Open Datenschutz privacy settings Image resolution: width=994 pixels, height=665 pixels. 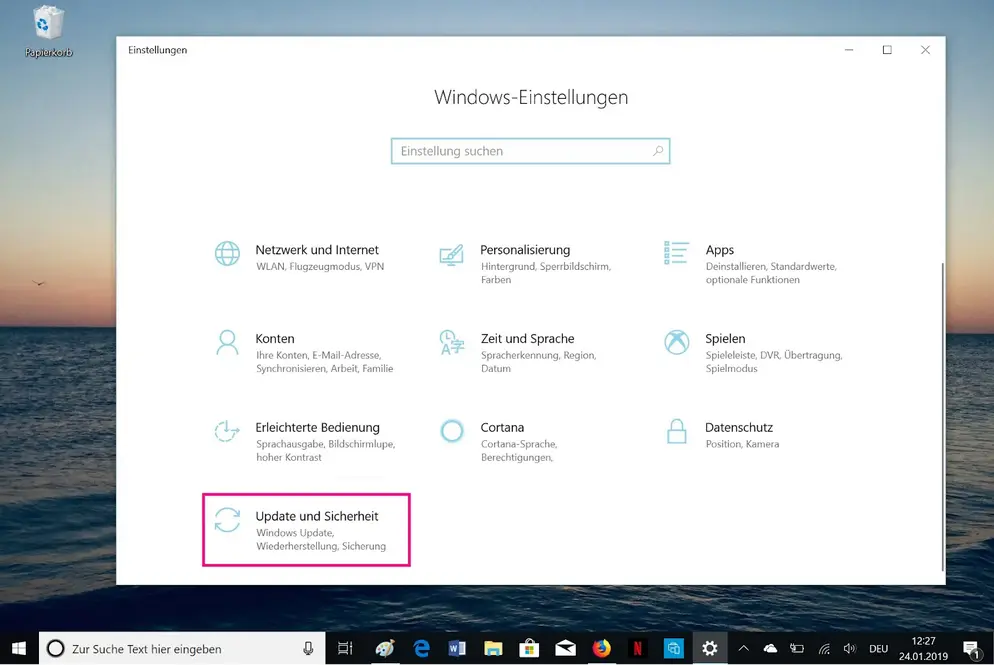coord(738,428)
